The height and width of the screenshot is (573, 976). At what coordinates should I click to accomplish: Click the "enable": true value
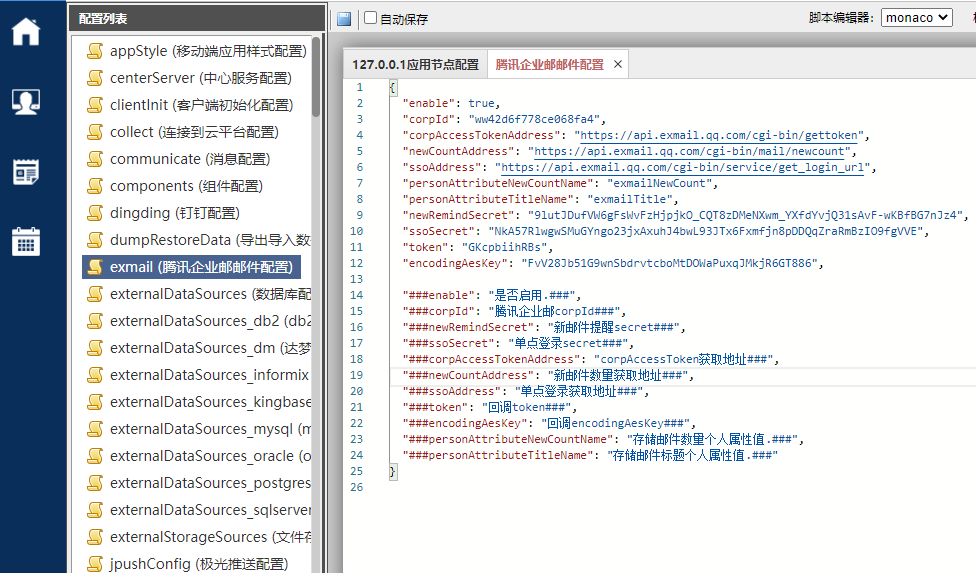pyautogui.click(x=482, y=103)
